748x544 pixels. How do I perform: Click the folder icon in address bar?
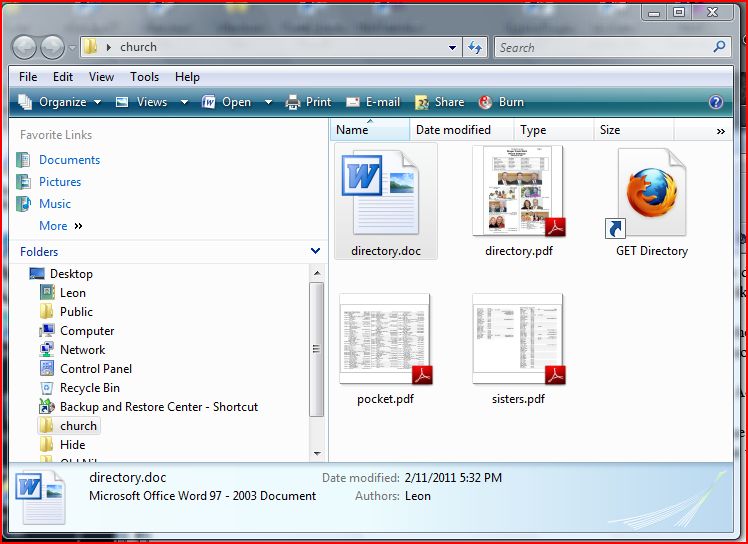(x=90, y=47)
